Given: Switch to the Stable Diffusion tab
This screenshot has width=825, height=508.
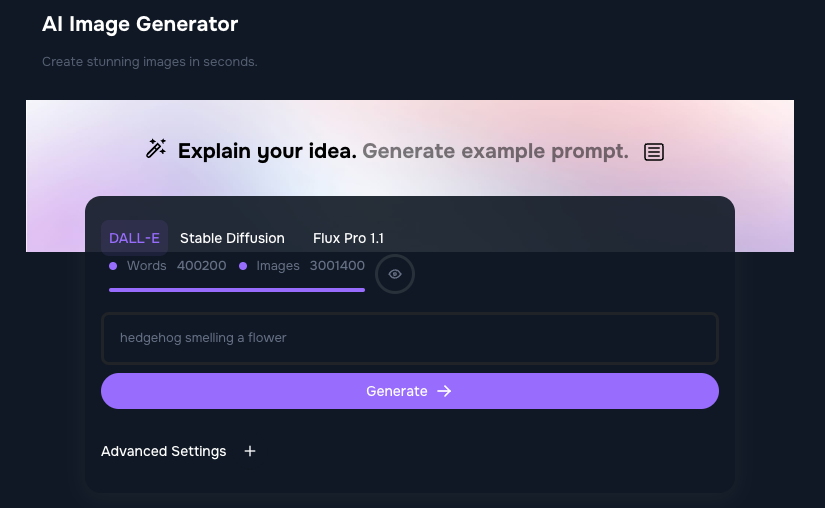Looking at the screenshot, I should click(232, 238).
